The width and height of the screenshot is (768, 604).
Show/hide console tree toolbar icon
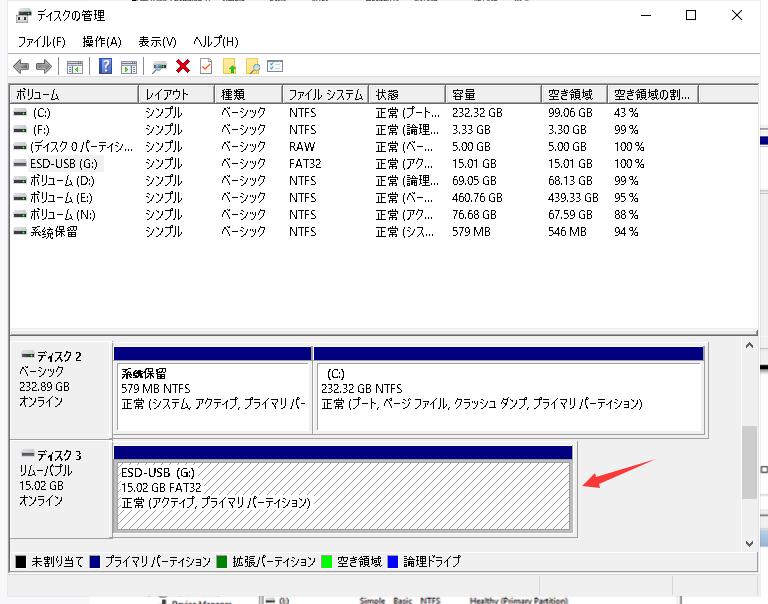tap(74, 67)
